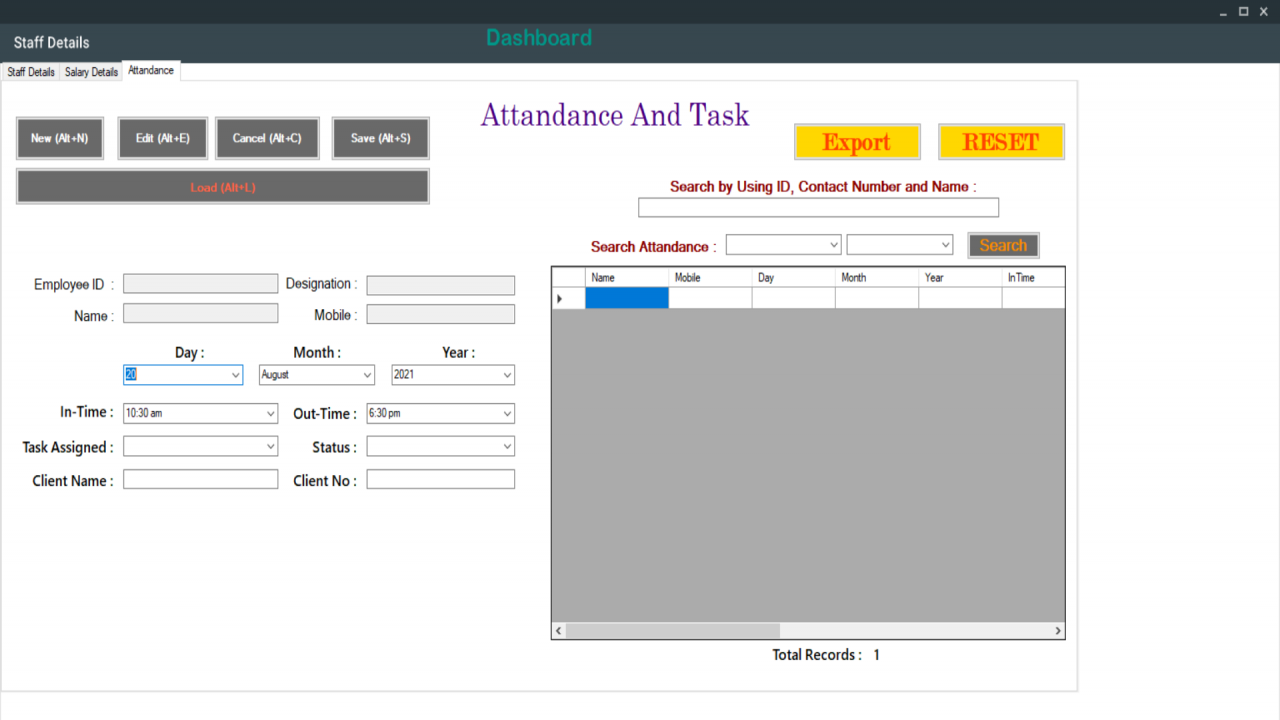Click the Mobile column header in grid
1280x720 pixels.
click(x=710, y=277)
